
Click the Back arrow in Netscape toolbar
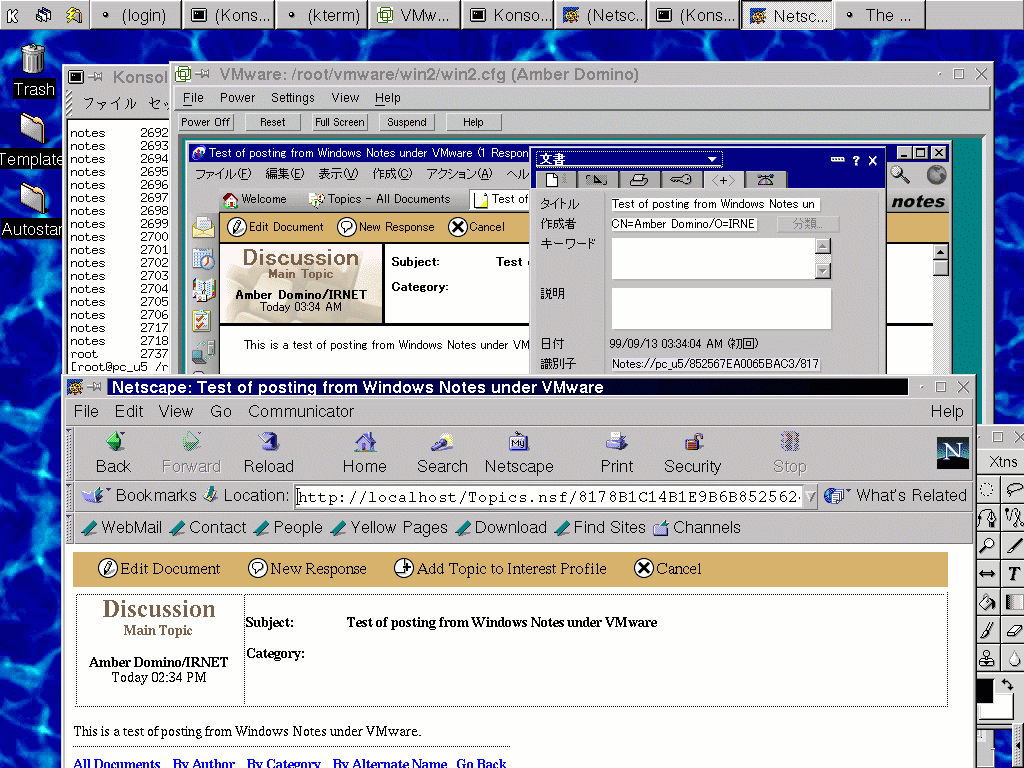point(115,442)
